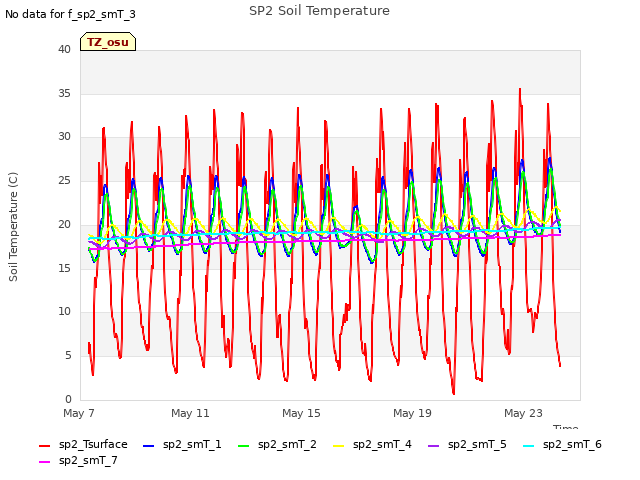Screen dimensions: 640x480
Task: Click the 15 y-axis tick label
Action: [64, 268]
